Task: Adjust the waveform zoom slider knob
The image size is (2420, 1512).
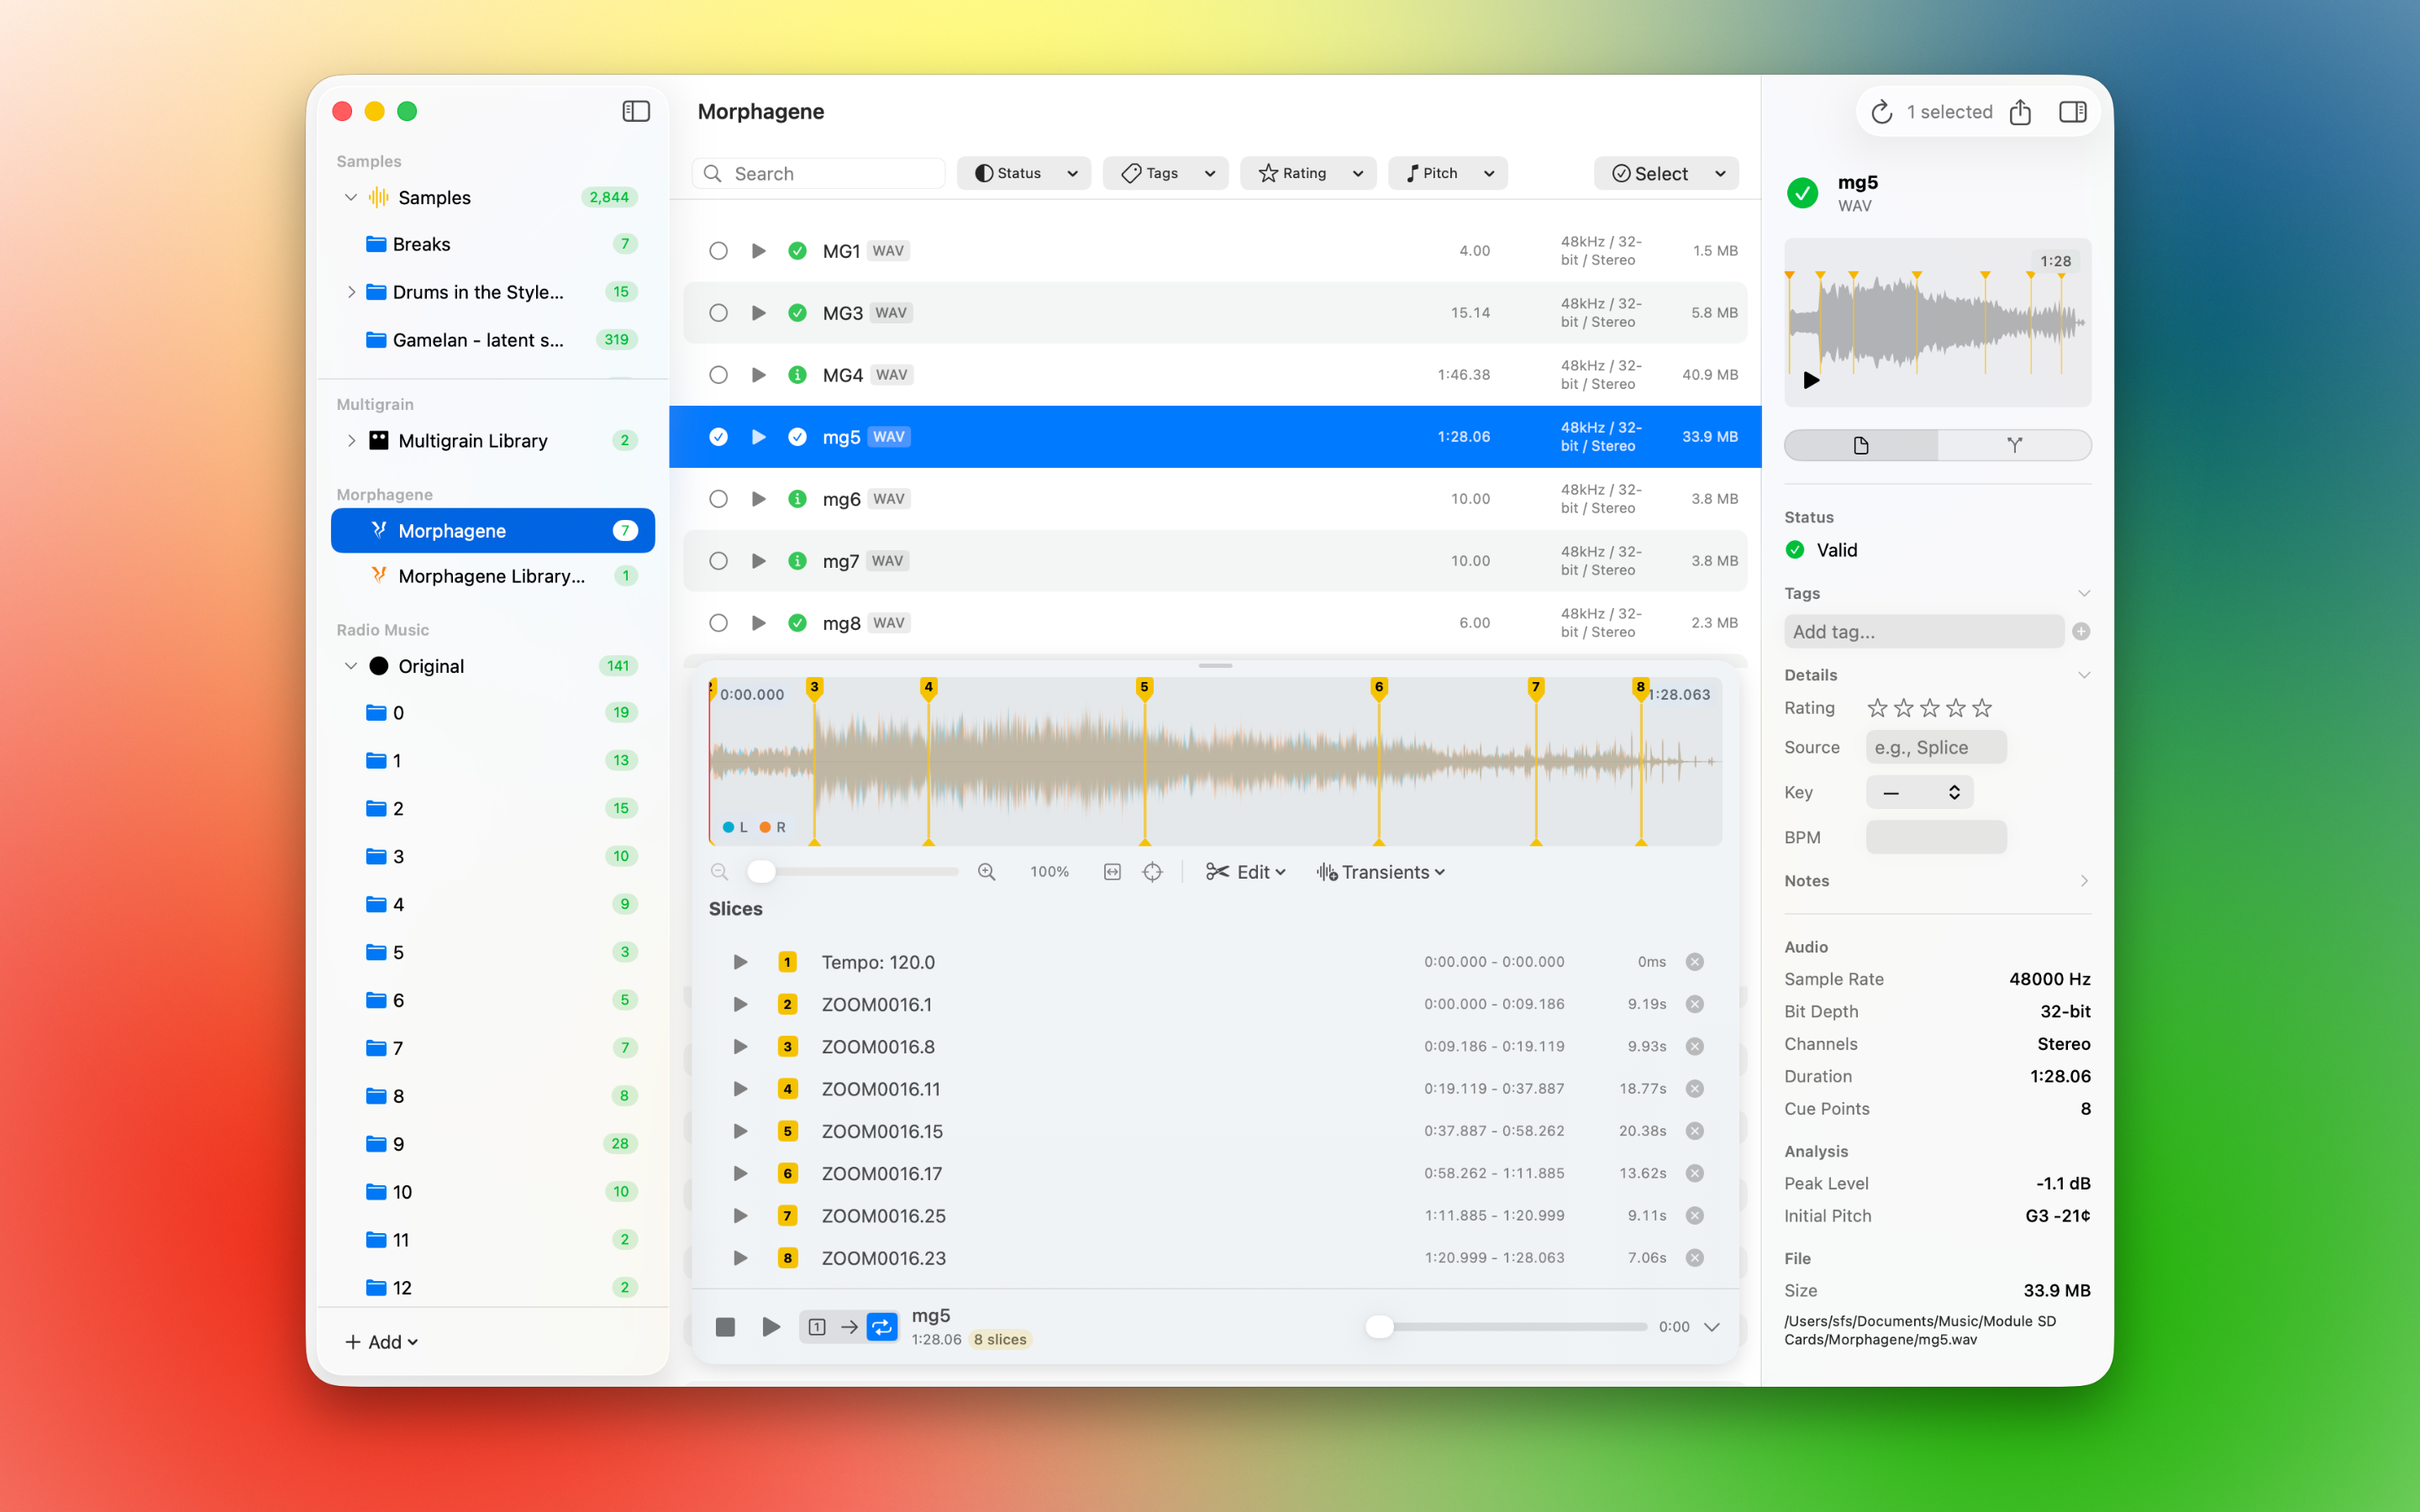Action: (761, 872)
